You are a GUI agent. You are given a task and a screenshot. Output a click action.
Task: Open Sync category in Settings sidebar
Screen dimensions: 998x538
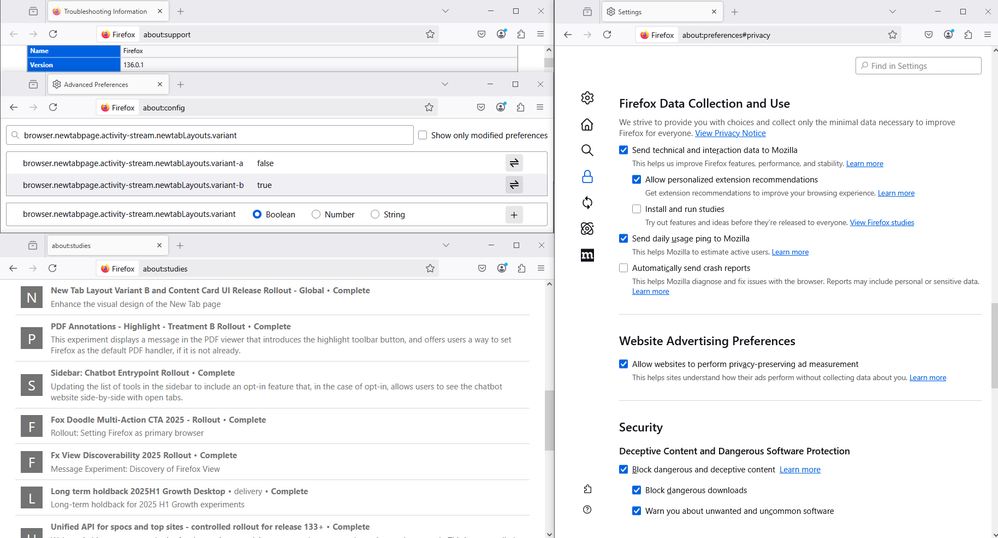[587, 202]
